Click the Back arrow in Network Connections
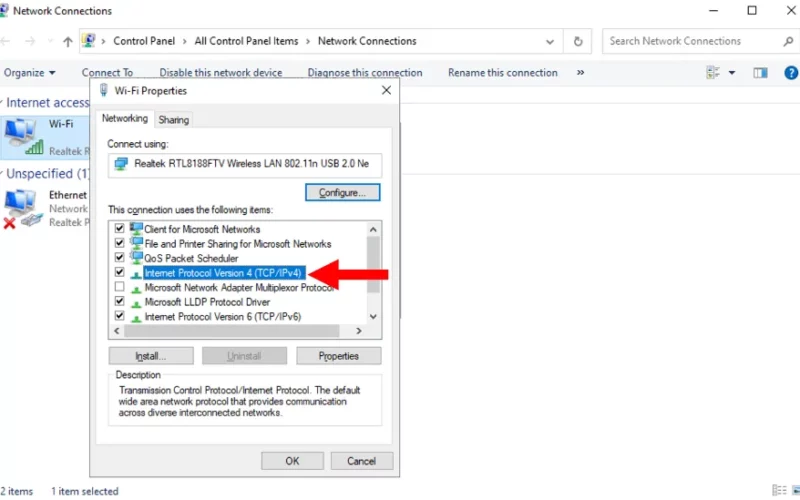This screenshot has height=500, width=800. coord(6,41)
